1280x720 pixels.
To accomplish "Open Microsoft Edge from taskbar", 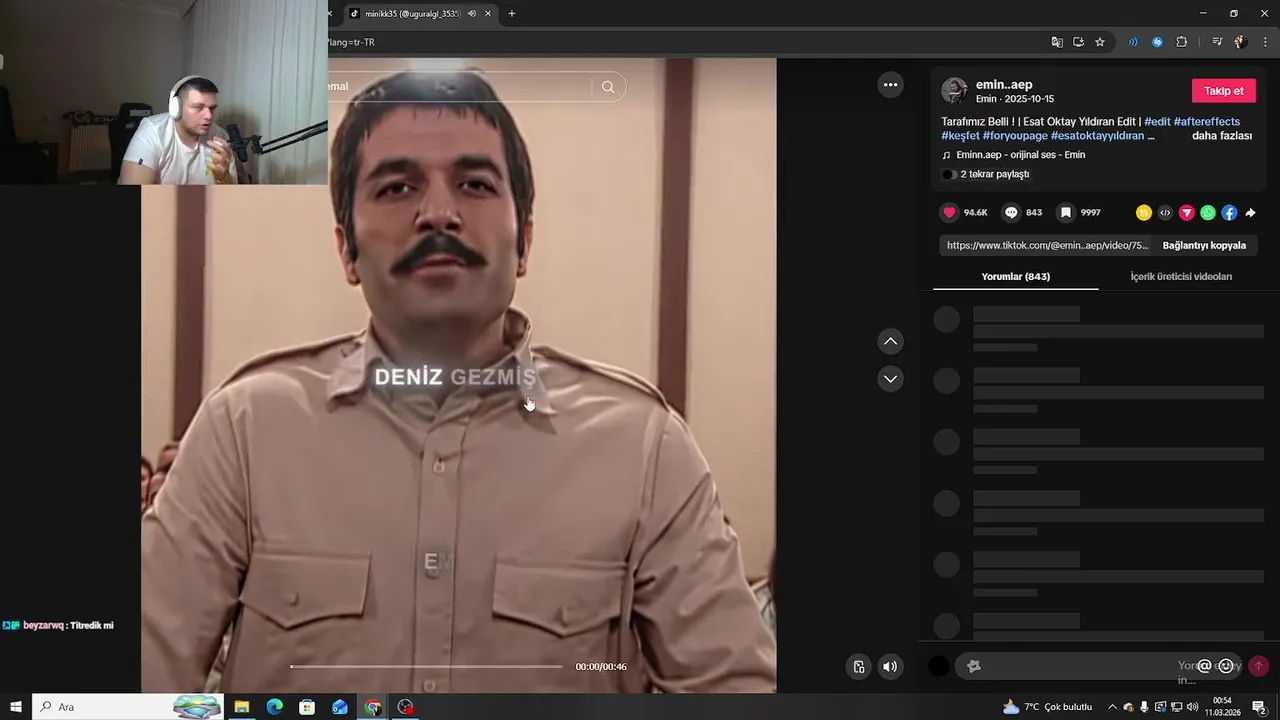I will click(x=274, y=707).
